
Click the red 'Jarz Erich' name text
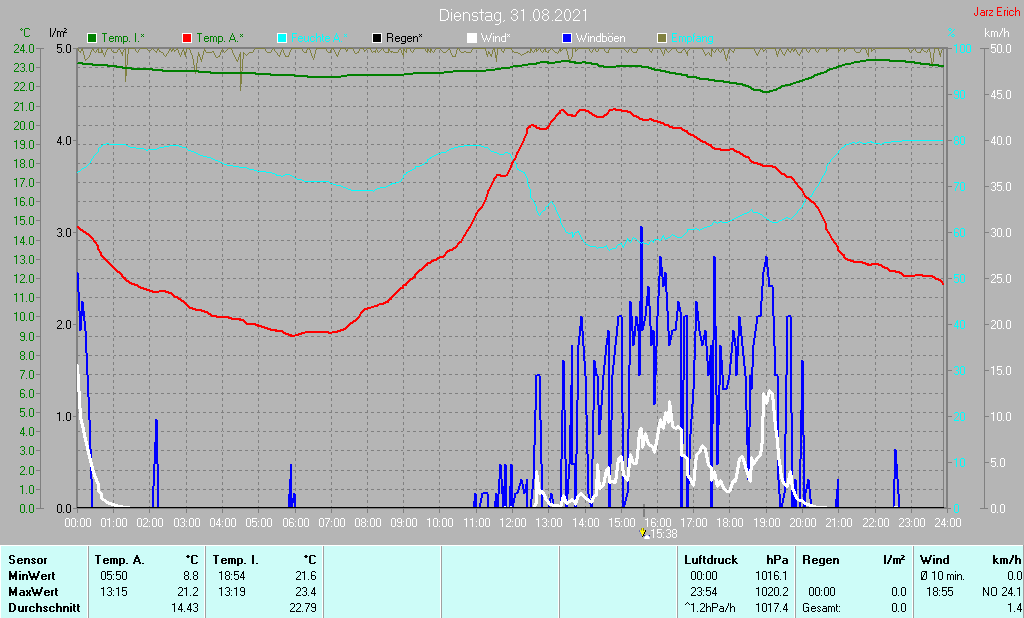coord(997,12)
